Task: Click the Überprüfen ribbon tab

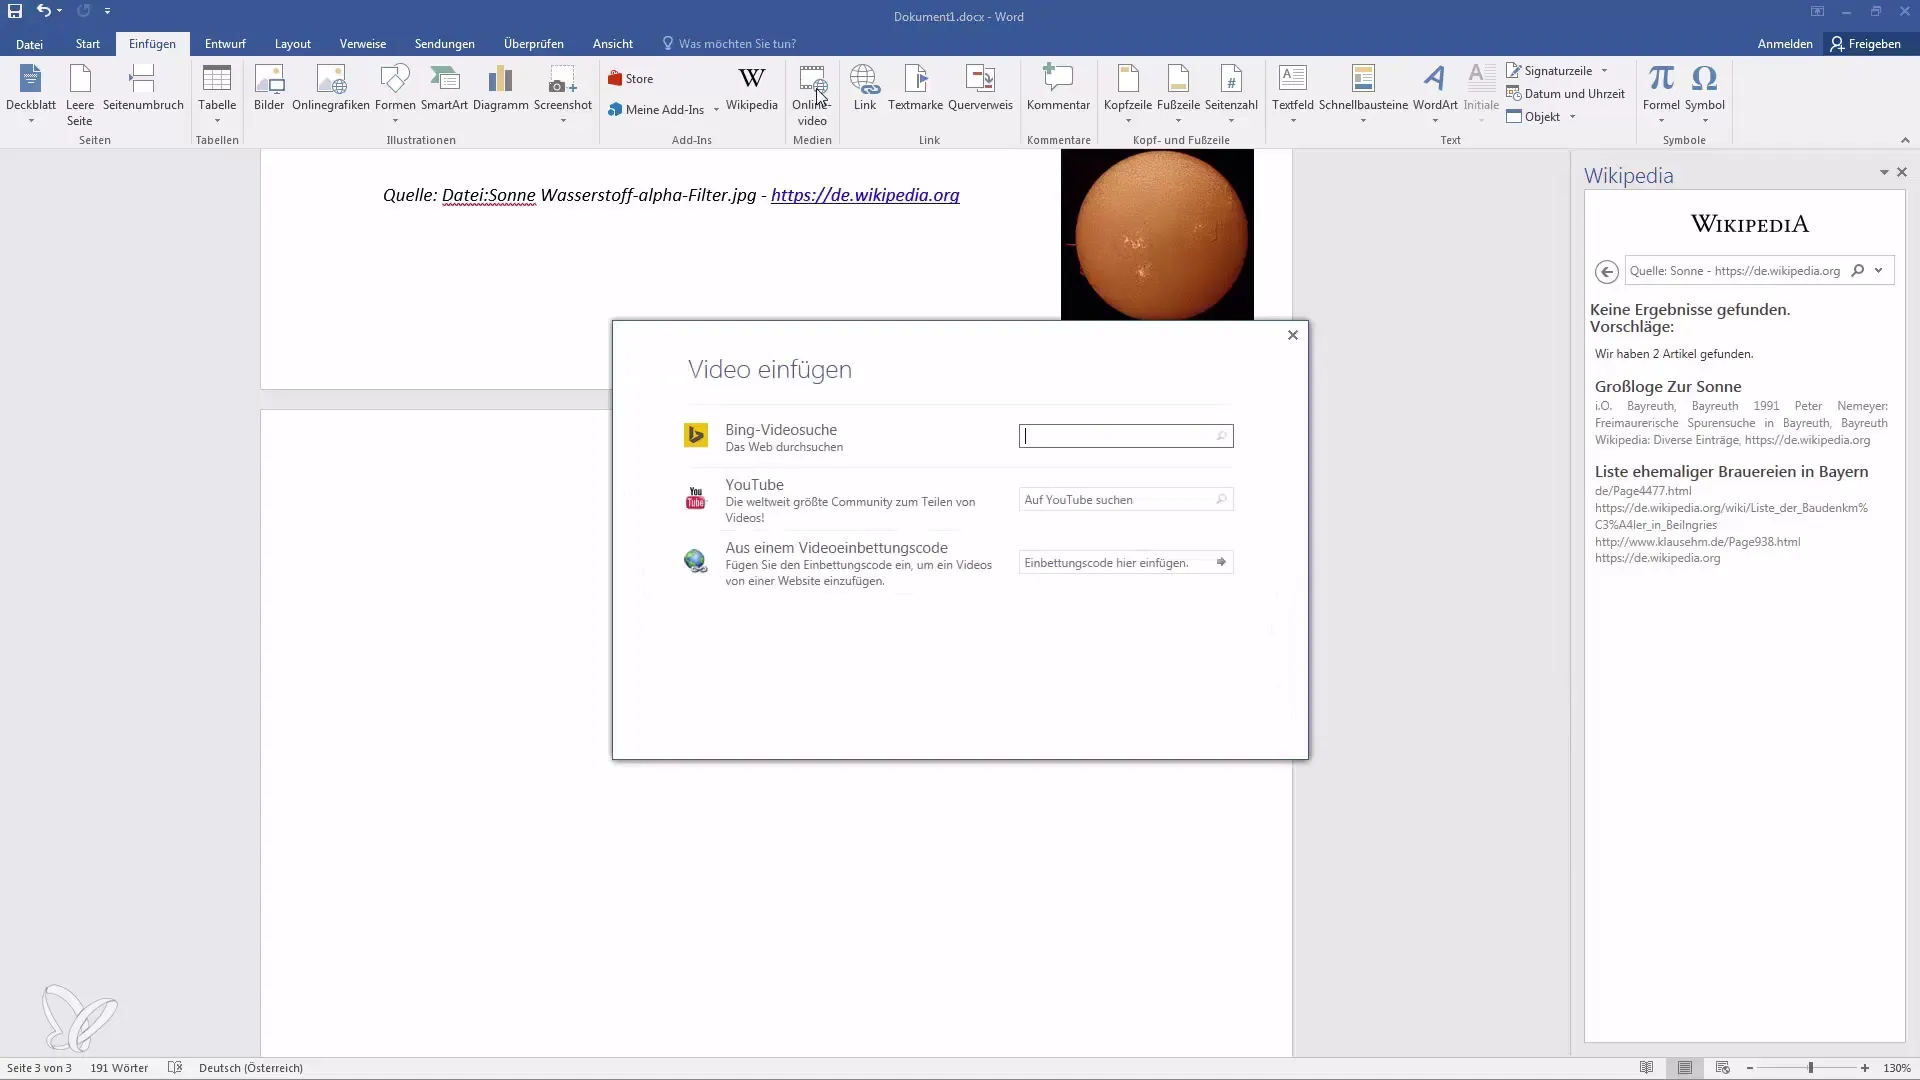Action: coord(533,44)
